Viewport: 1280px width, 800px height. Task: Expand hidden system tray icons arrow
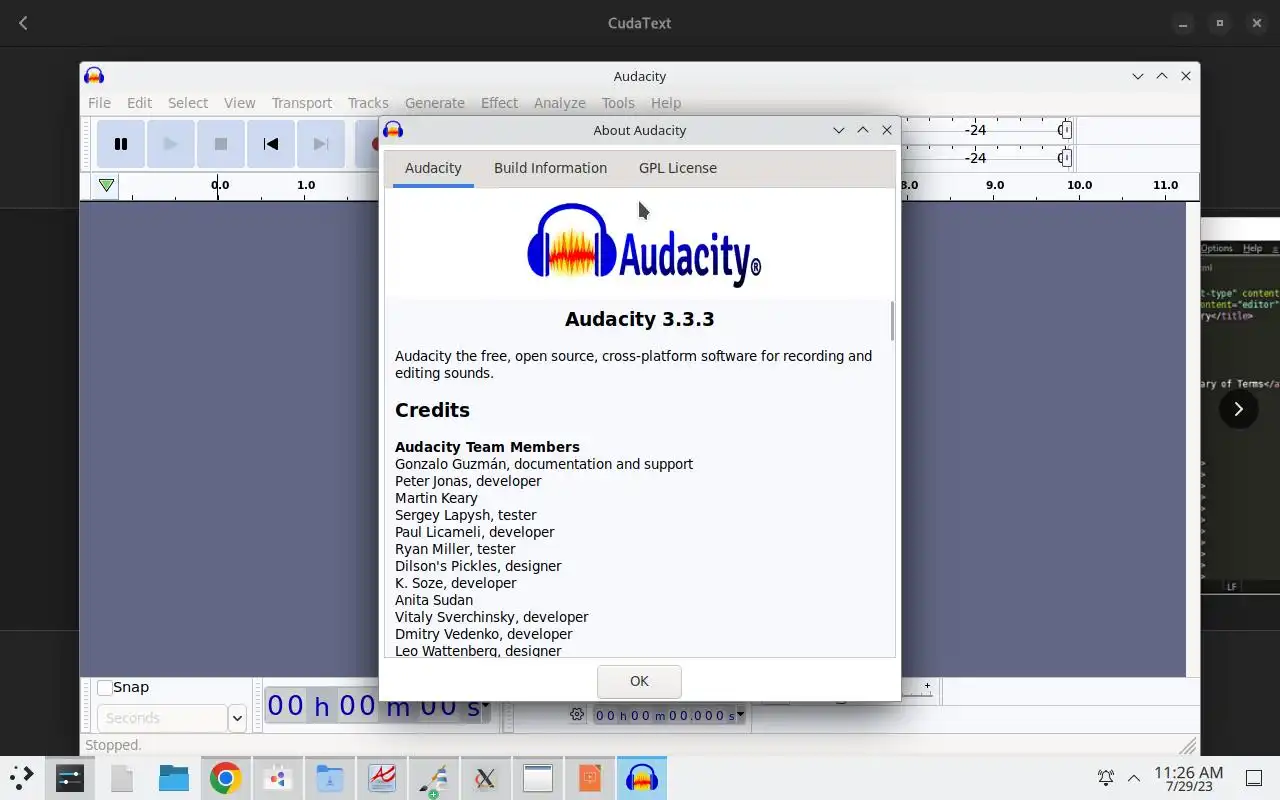(x=1133, y=777)
